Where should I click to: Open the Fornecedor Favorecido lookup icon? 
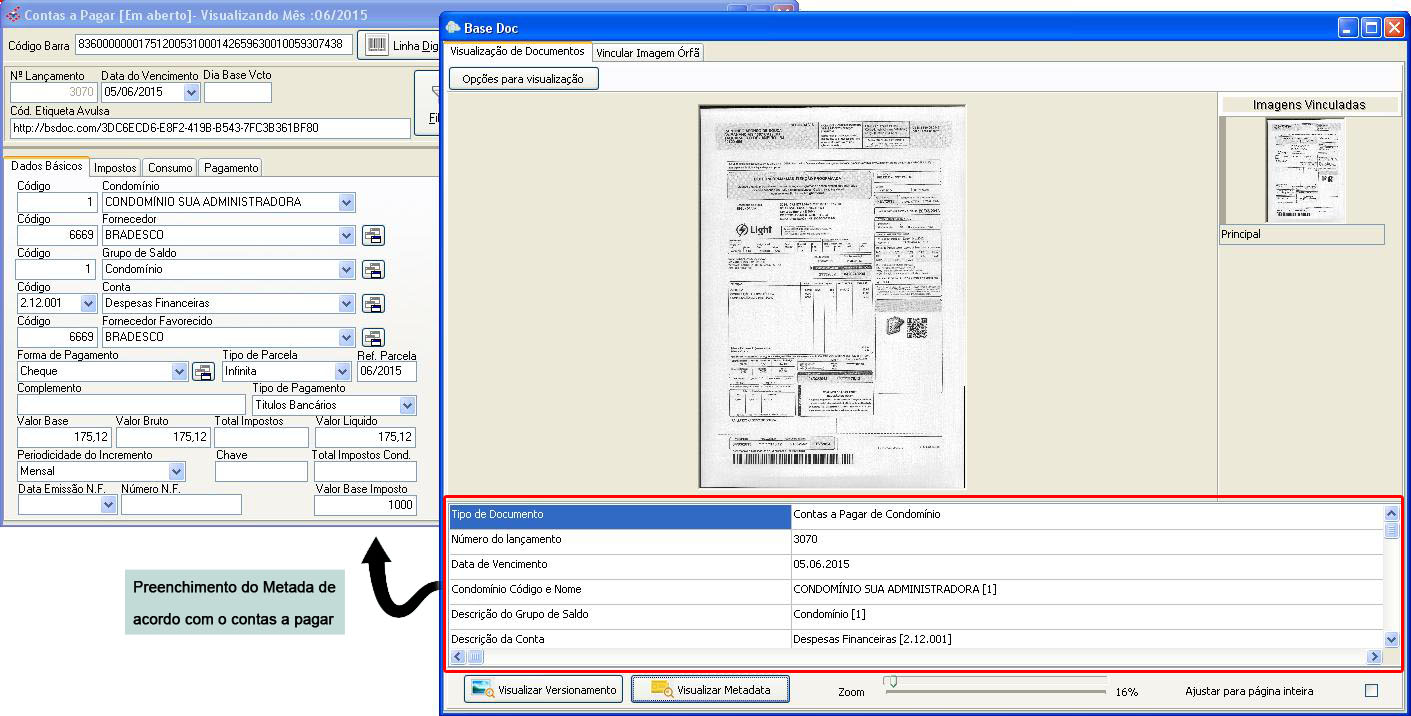(x=373, y=338)
